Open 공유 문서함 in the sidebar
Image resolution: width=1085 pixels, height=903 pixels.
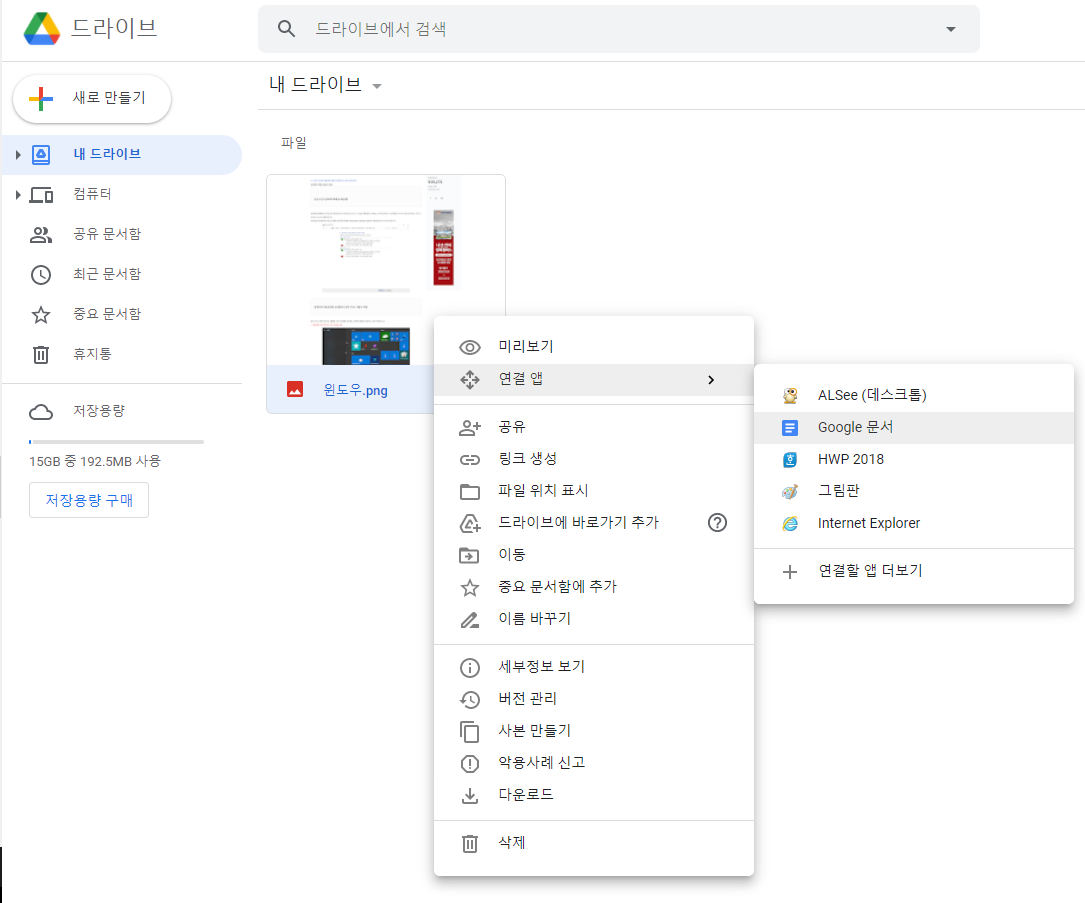point(122,235)
